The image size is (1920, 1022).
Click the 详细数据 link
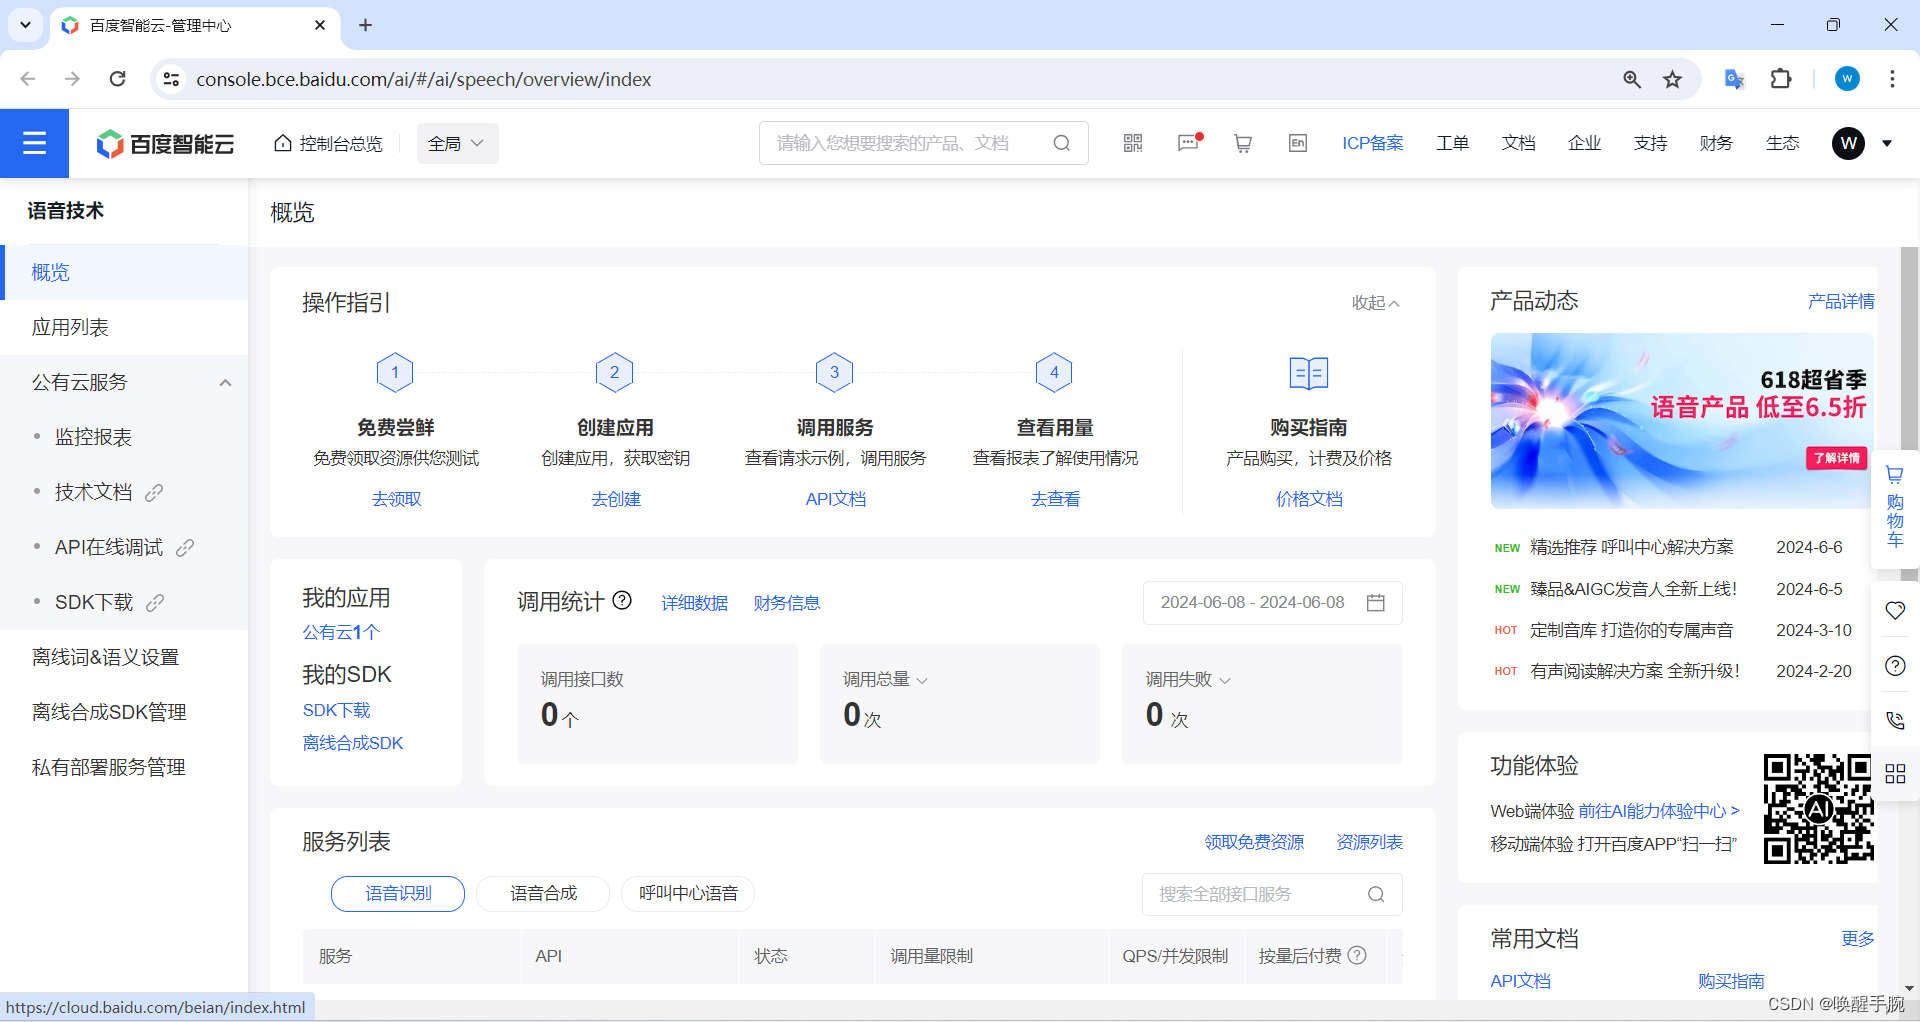tap(694, 603)
